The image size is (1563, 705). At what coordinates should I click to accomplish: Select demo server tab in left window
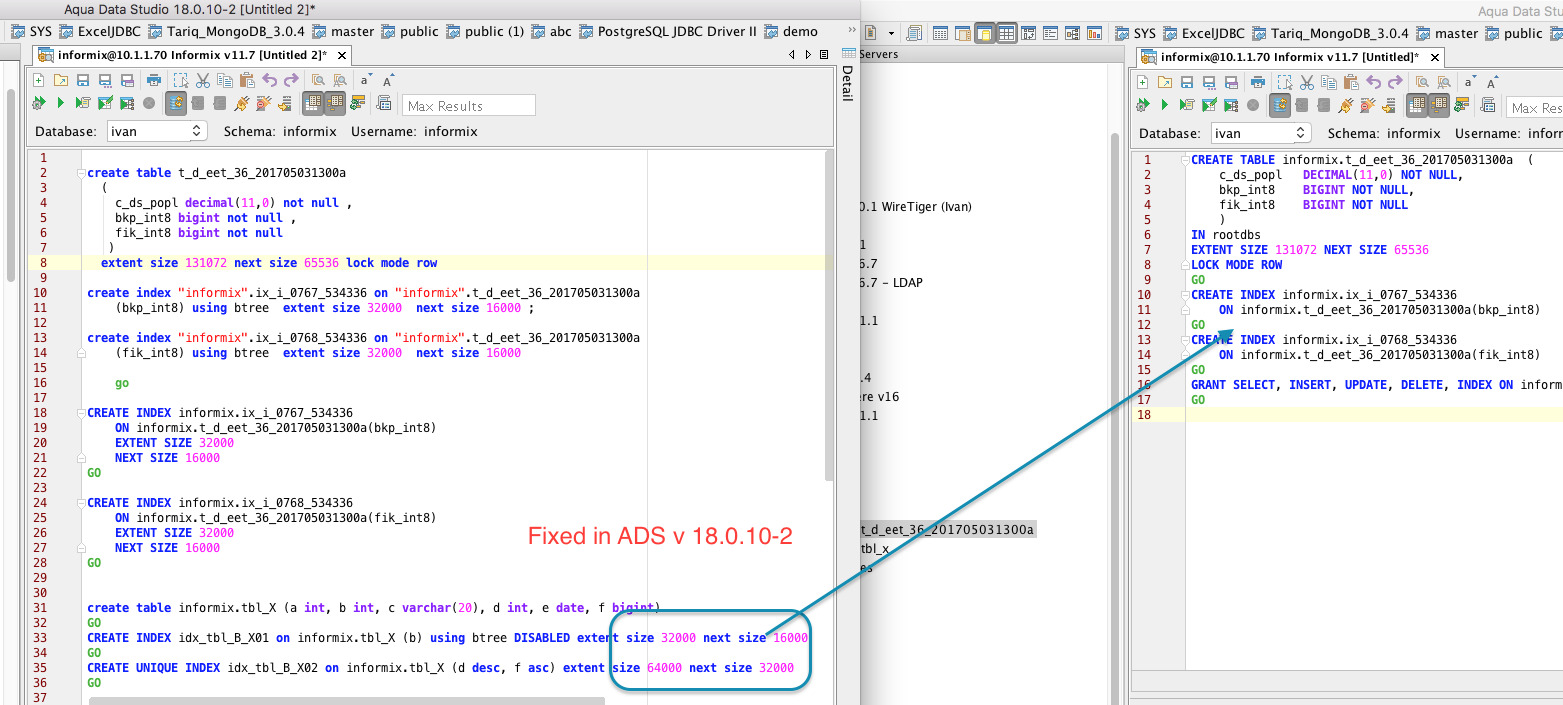[x=791, y=31]
